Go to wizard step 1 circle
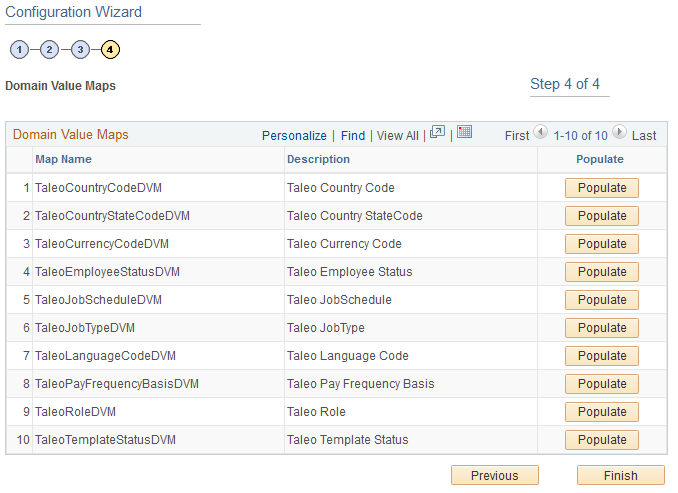The height and width of the screenshot is (493, 678). [x=19, y=50]
